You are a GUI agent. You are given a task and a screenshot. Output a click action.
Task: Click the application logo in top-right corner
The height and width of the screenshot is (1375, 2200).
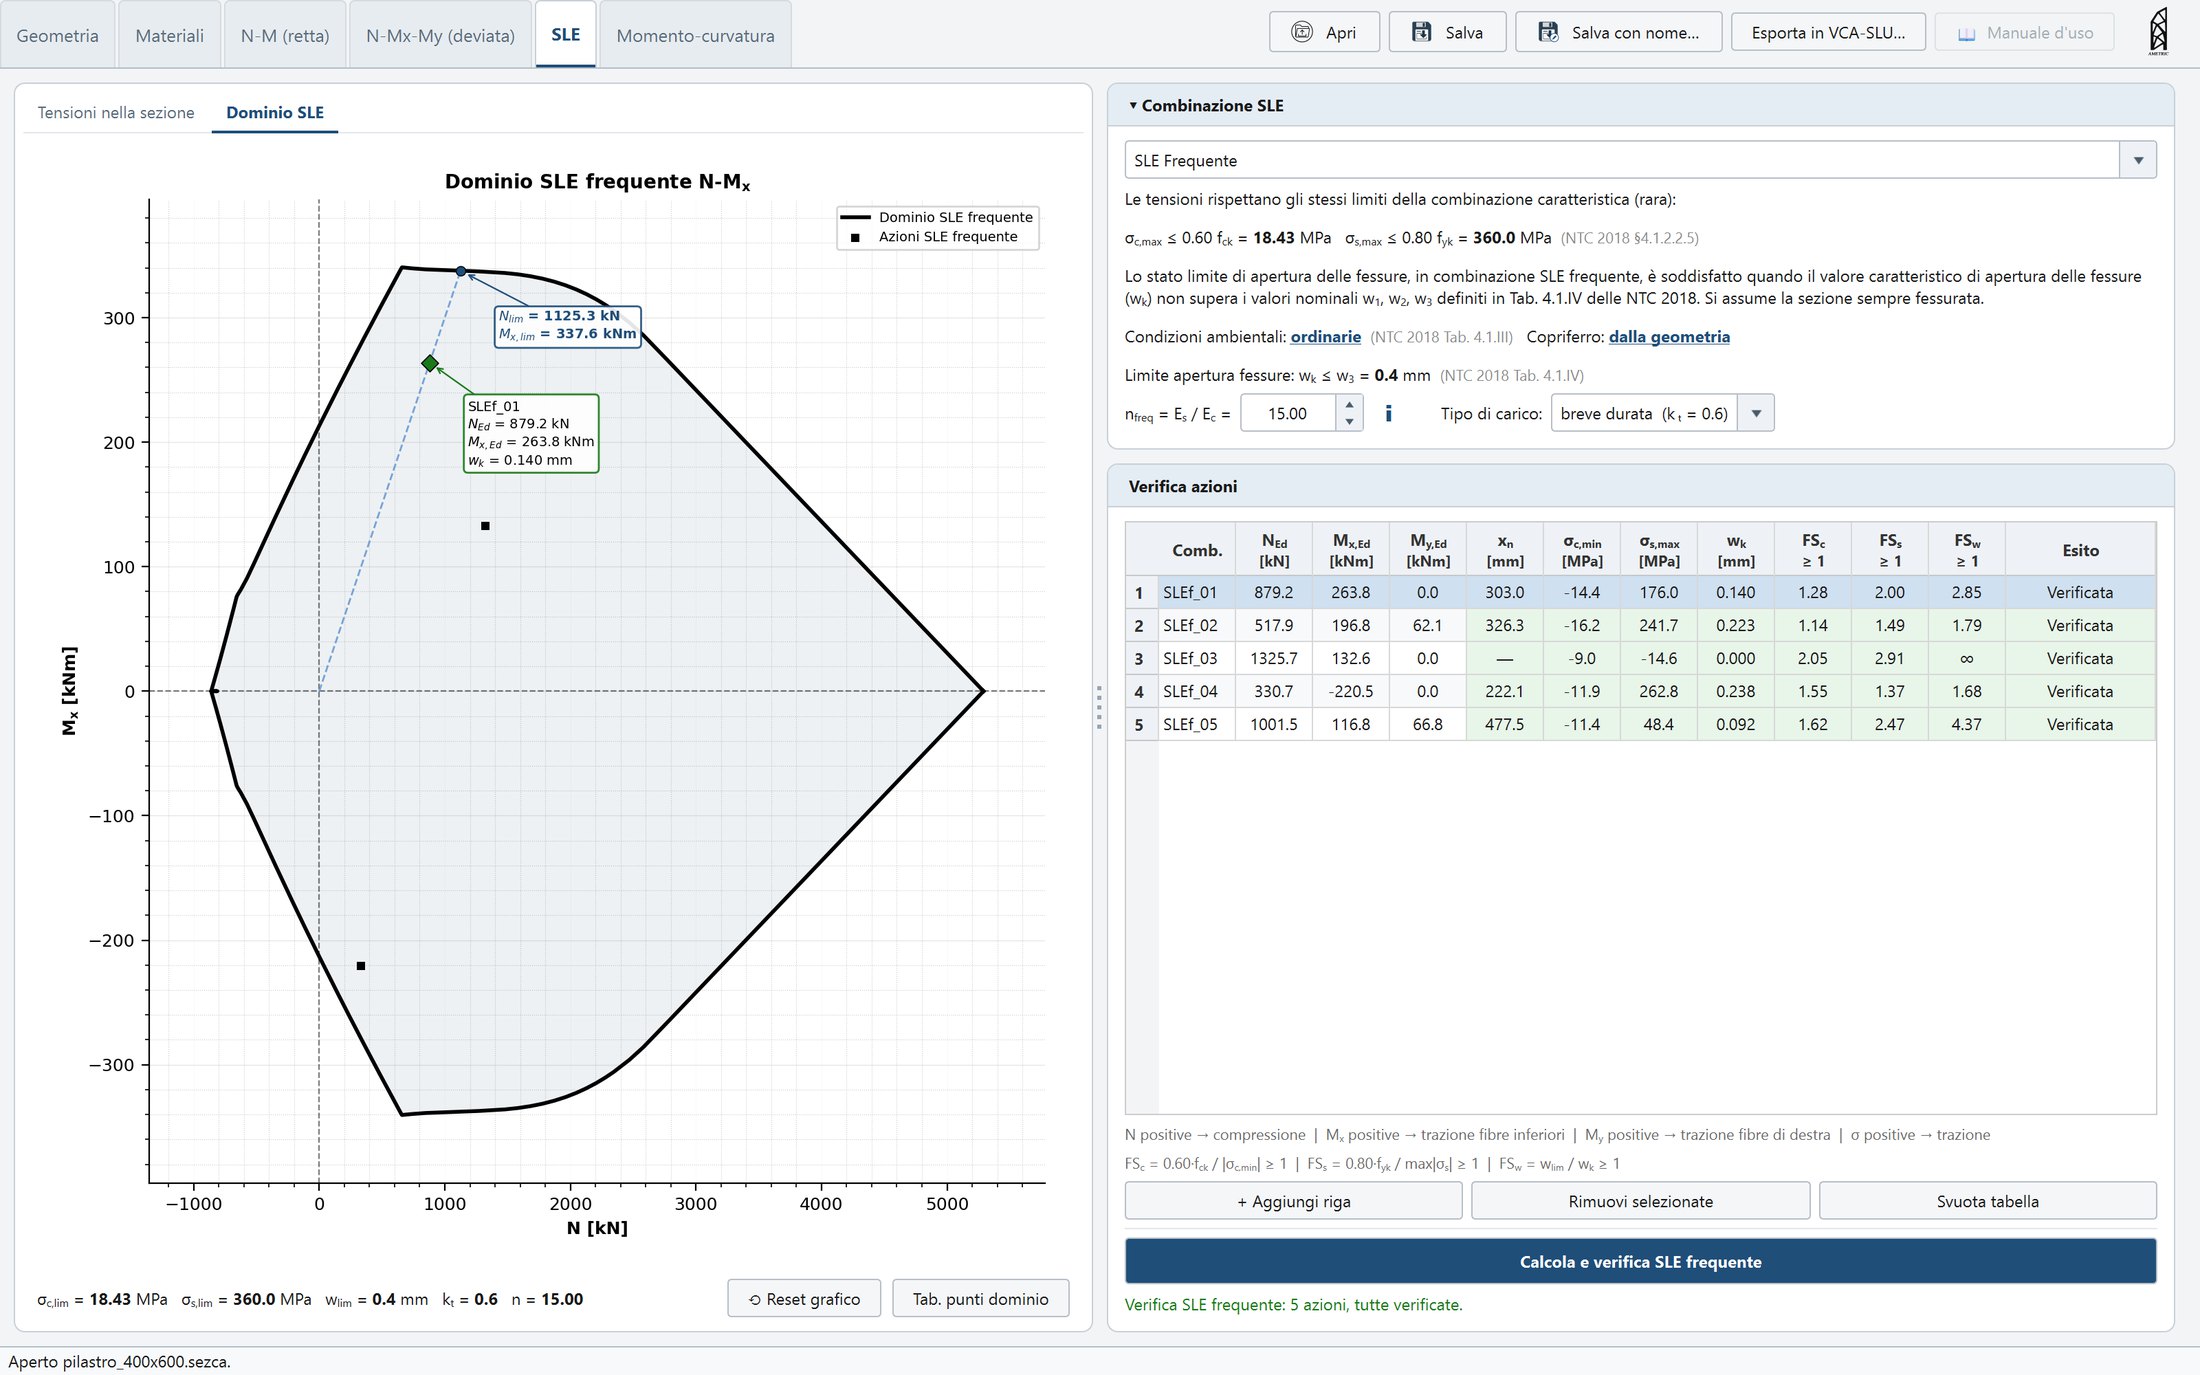(x=2158, y=31)
